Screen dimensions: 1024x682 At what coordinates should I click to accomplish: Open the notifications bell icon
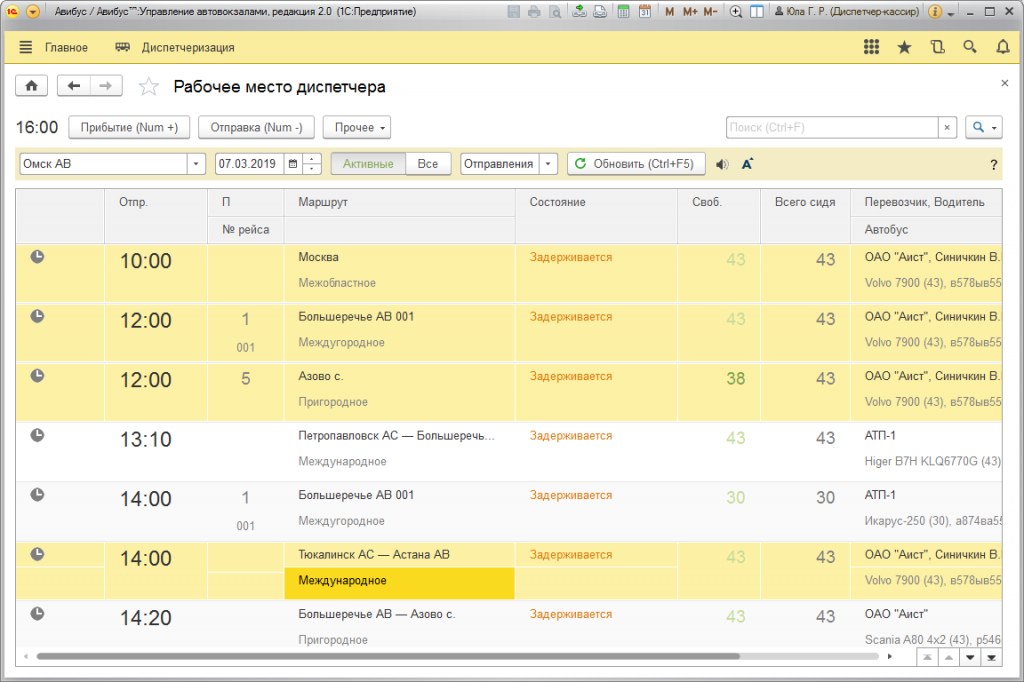click(x=1002, y=47)
